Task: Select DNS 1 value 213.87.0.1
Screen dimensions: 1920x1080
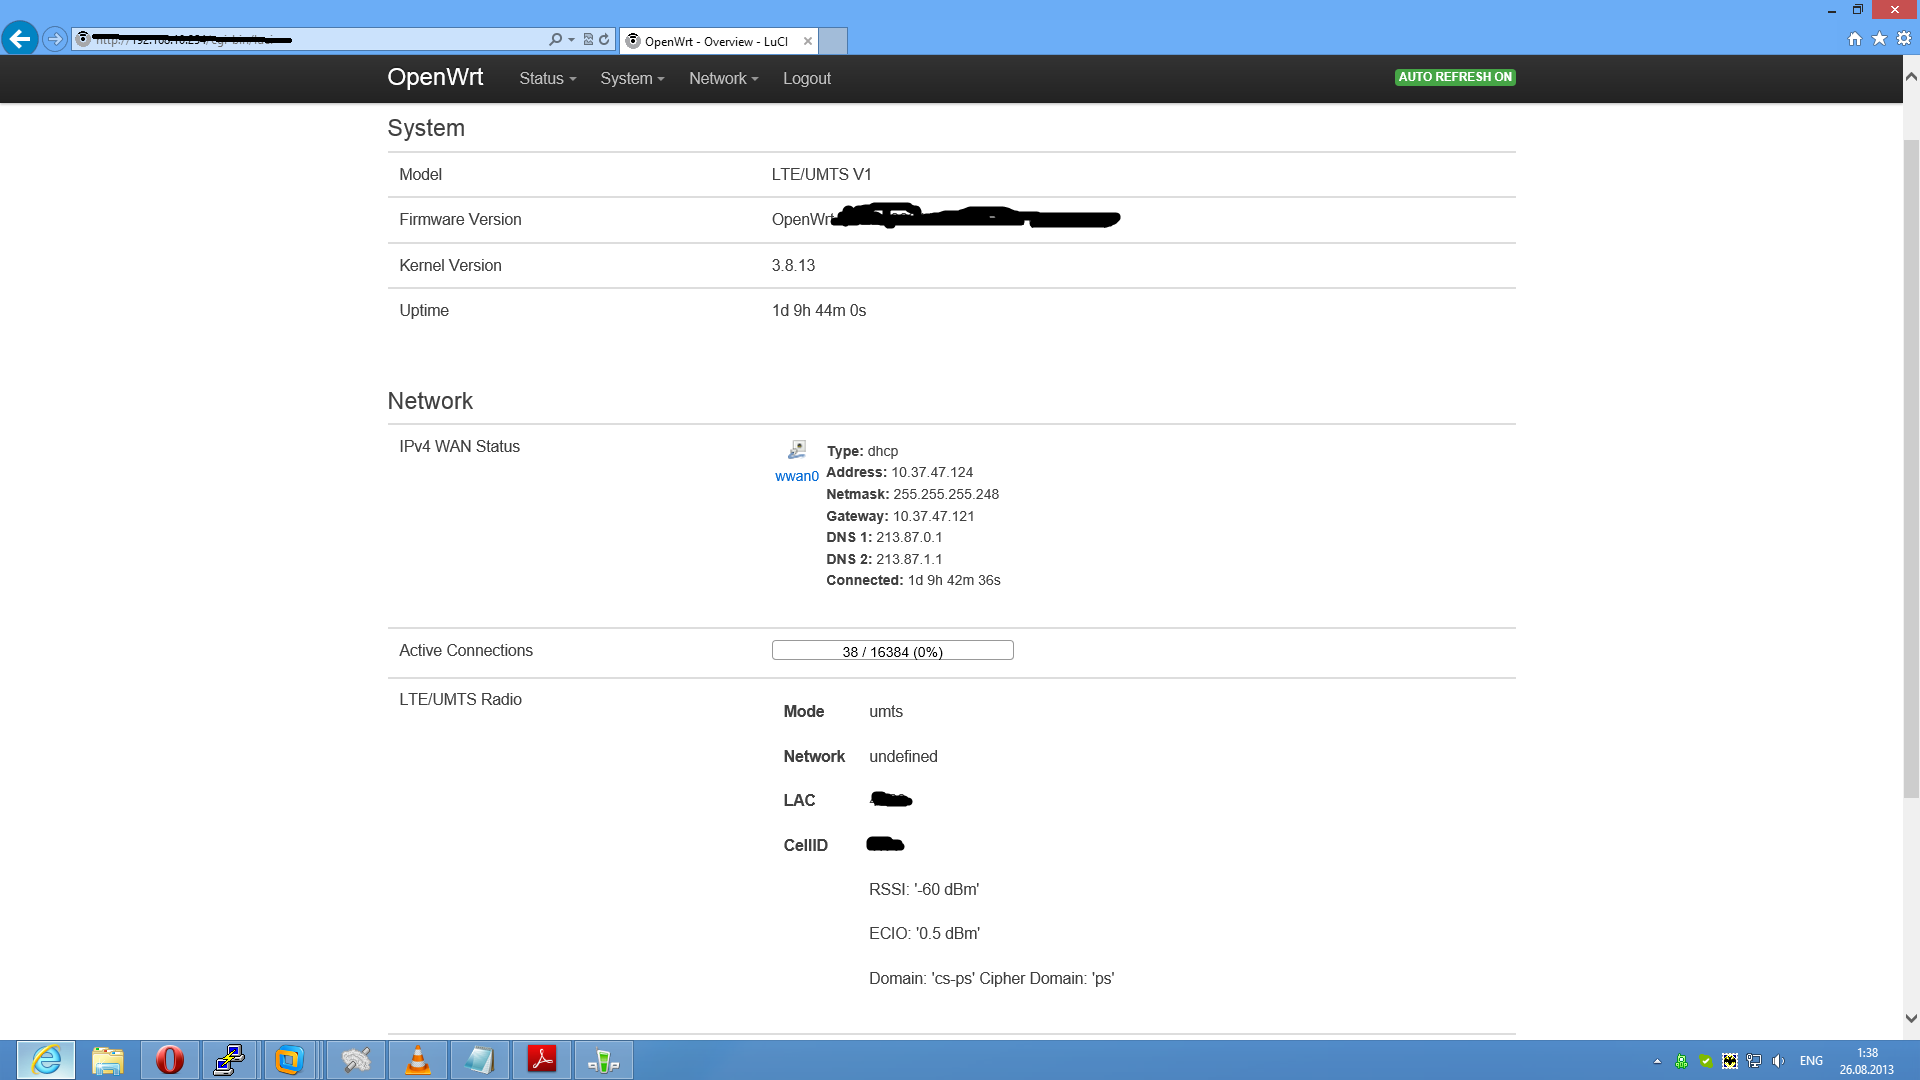Action: [x=909, y=538]
